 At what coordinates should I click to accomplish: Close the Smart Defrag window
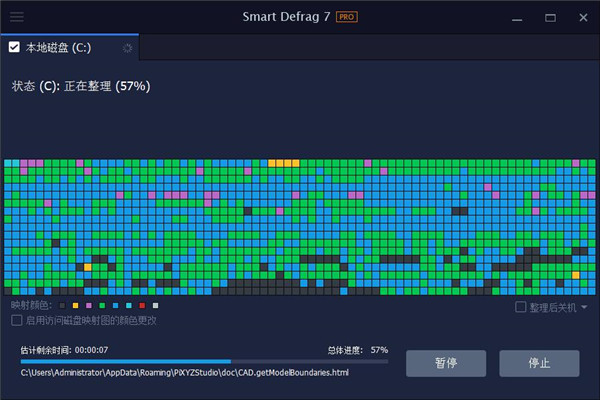click(583, 18)
